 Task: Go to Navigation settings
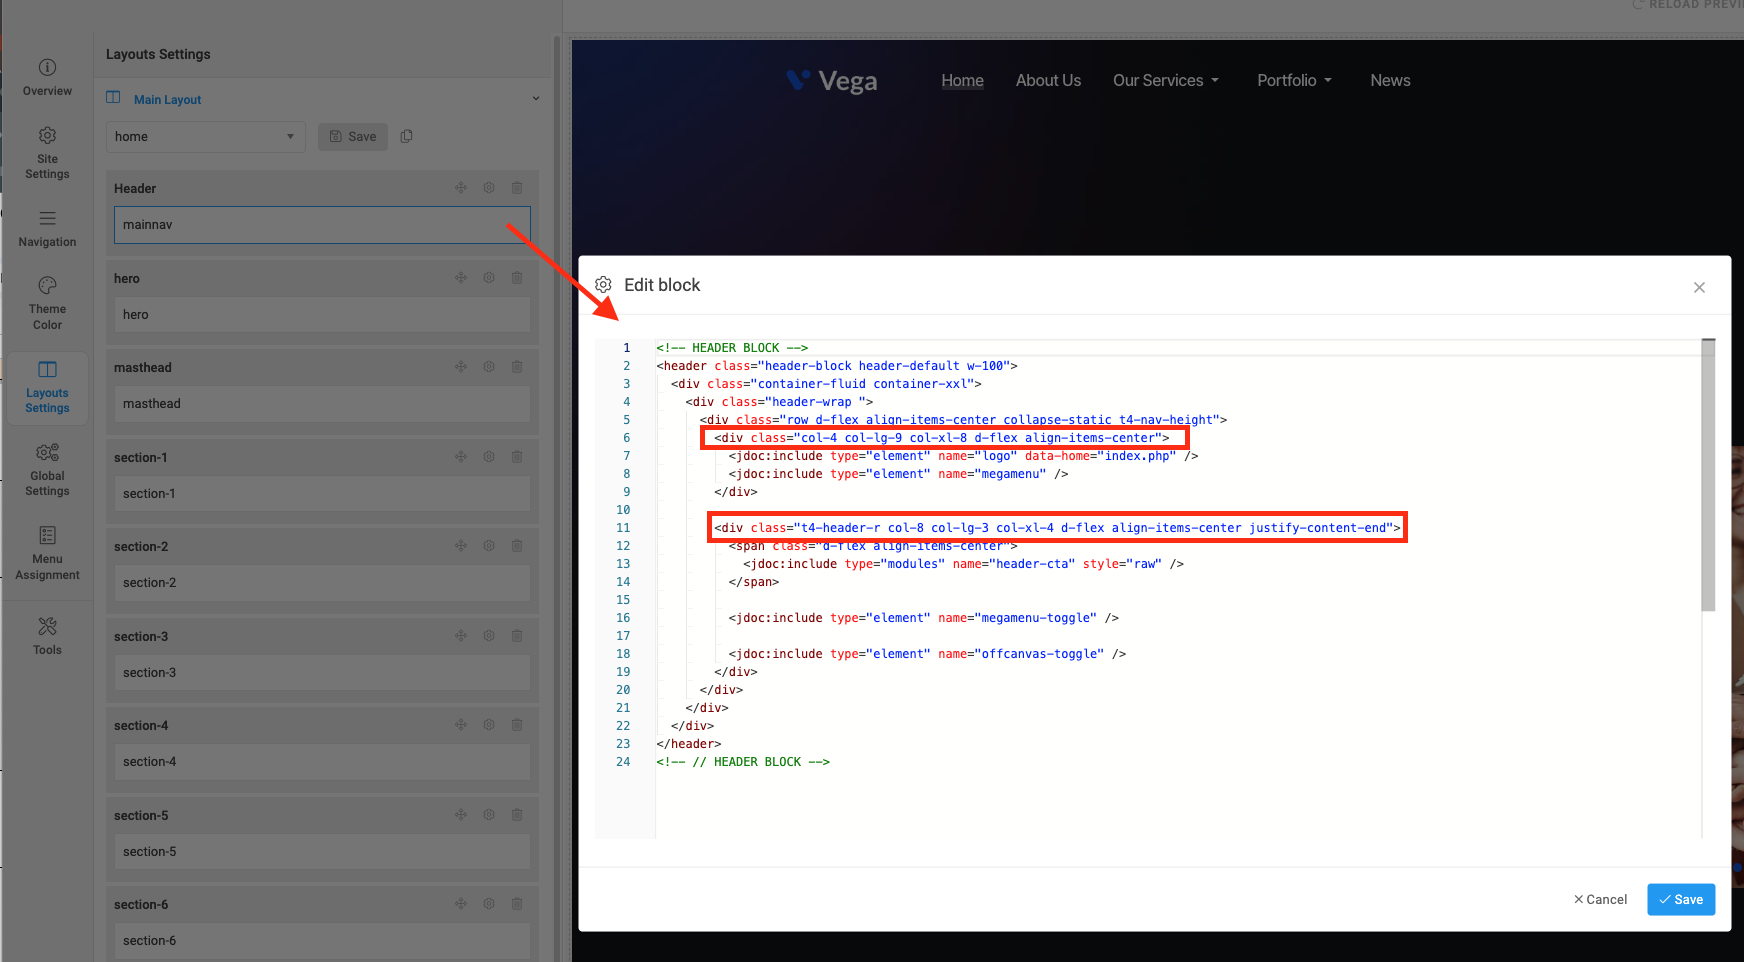(47, 229)
